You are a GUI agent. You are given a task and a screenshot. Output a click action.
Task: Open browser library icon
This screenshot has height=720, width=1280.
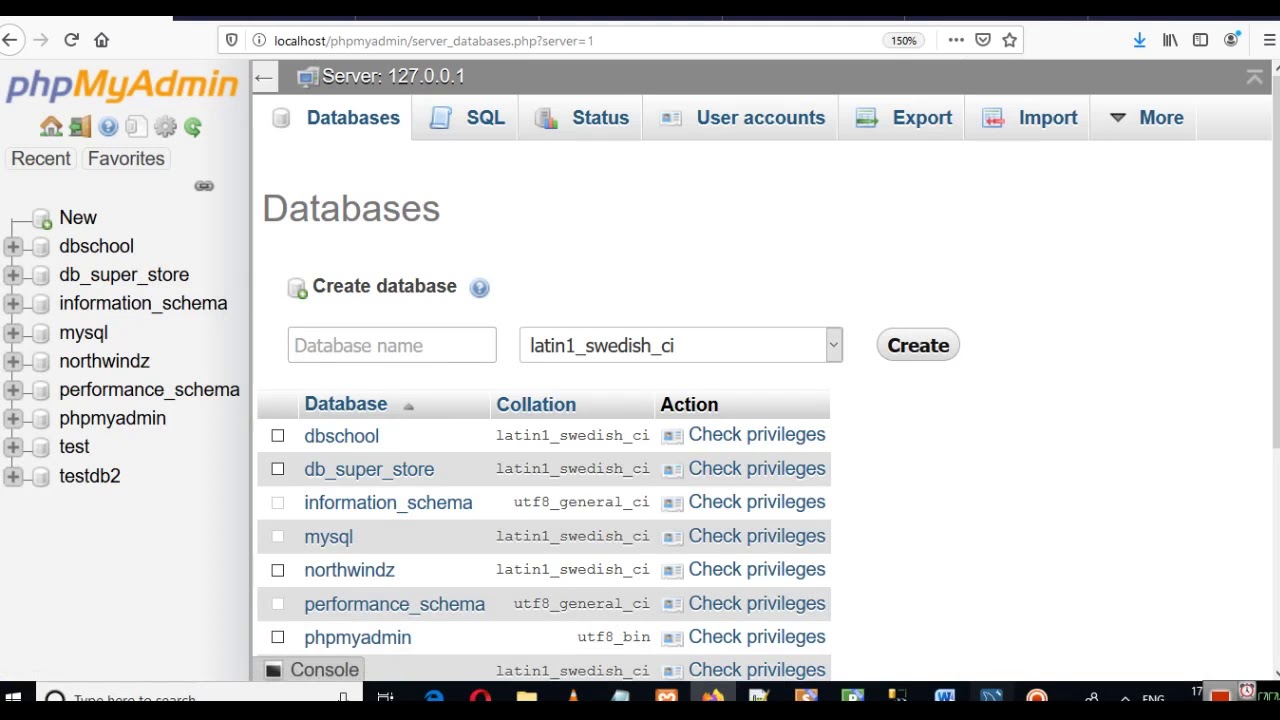coord(1170,40)
